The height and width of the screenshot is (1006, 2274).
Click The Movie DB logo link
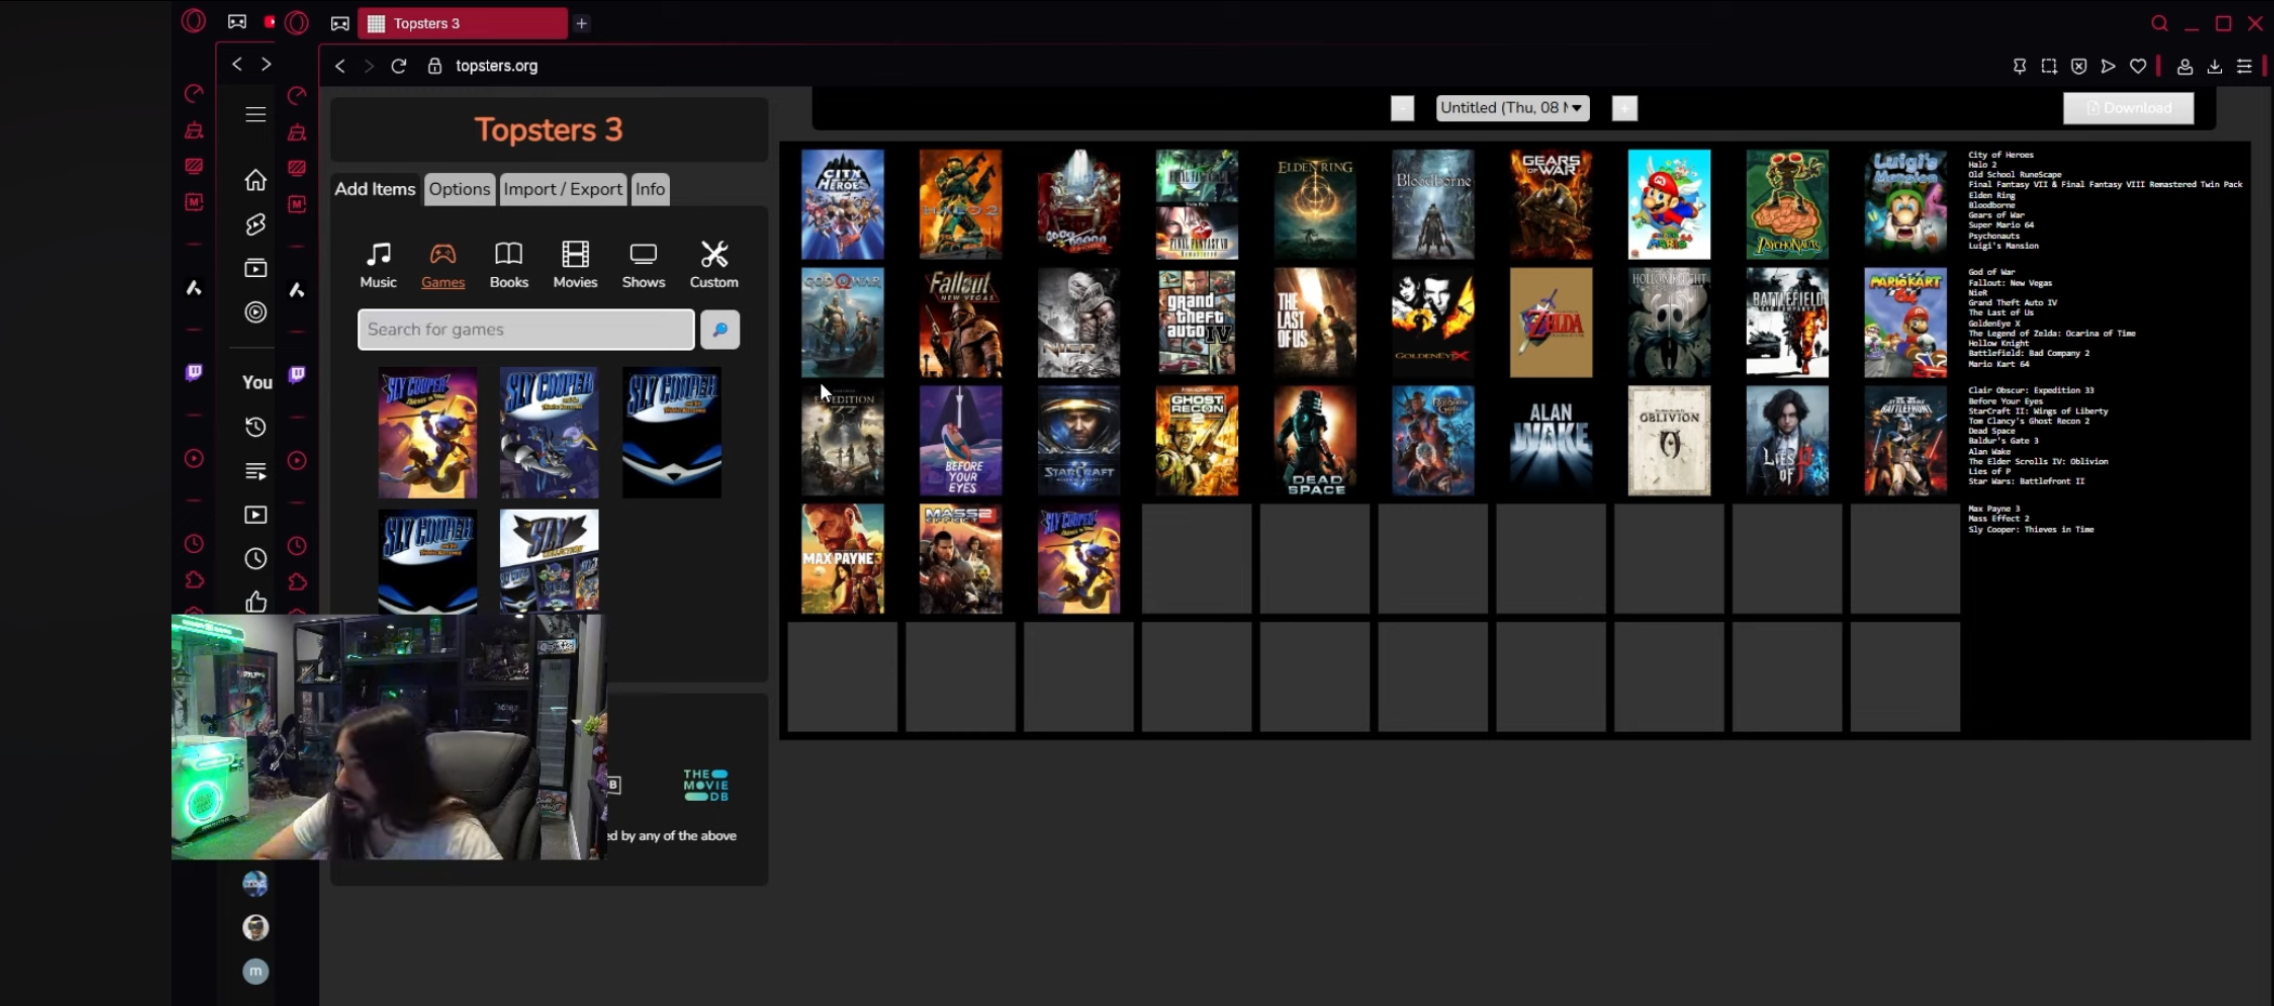click(x=706, y=785)
